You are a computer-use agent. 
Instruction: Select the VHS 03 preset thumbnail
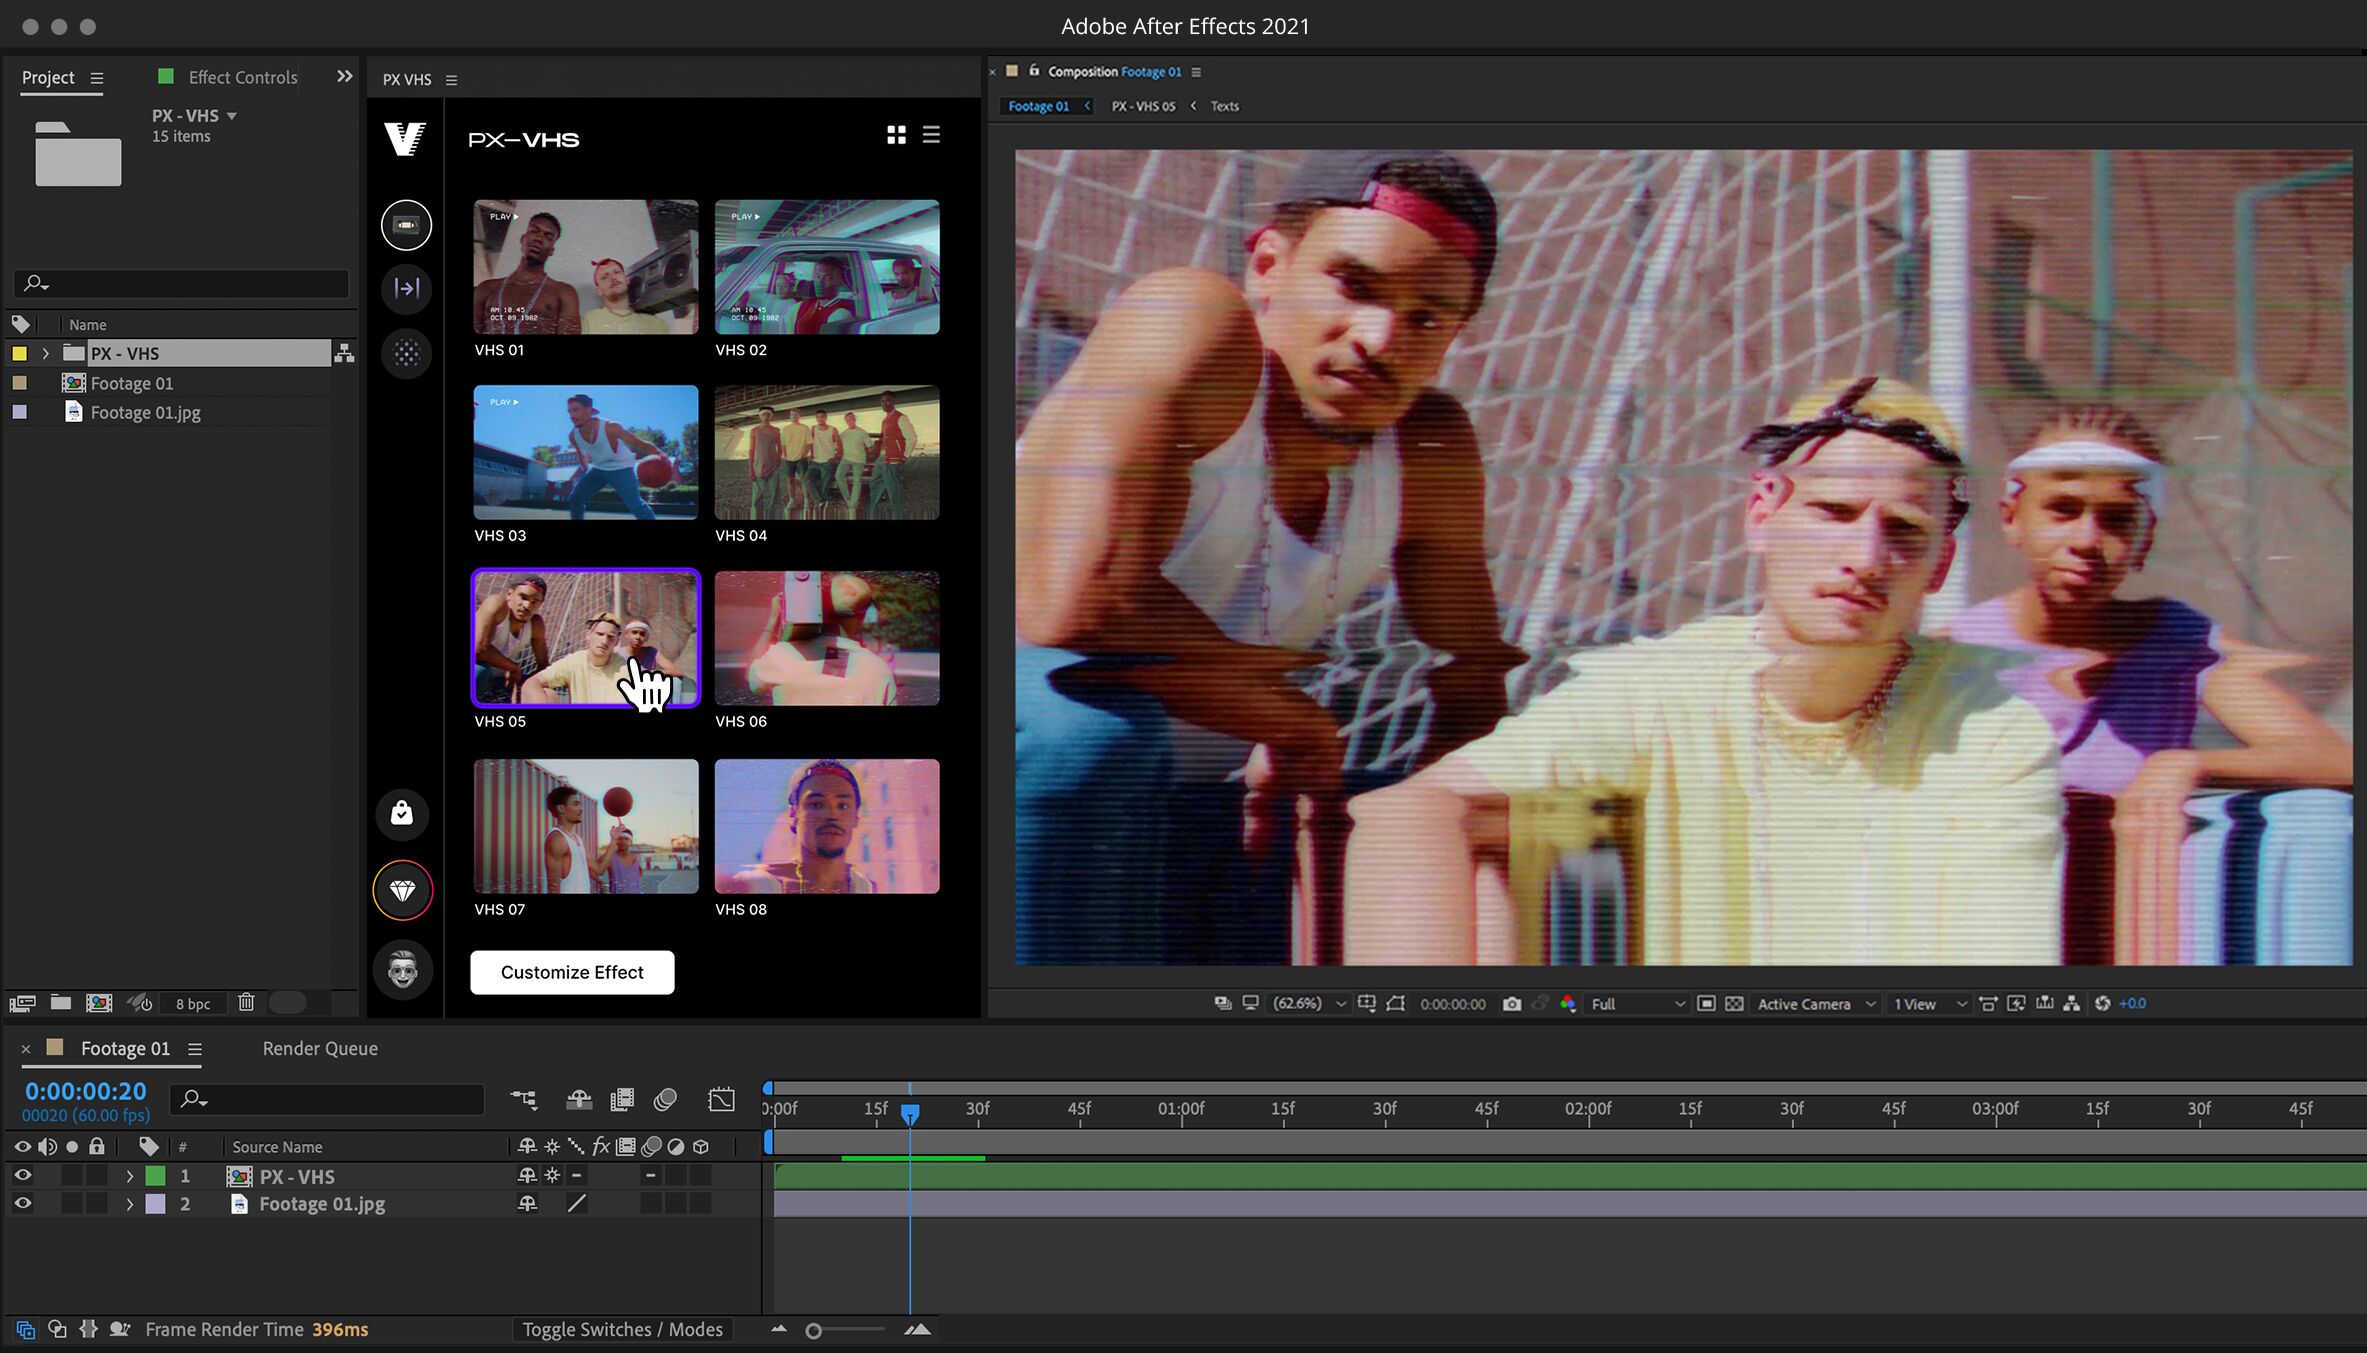(586, 452)
